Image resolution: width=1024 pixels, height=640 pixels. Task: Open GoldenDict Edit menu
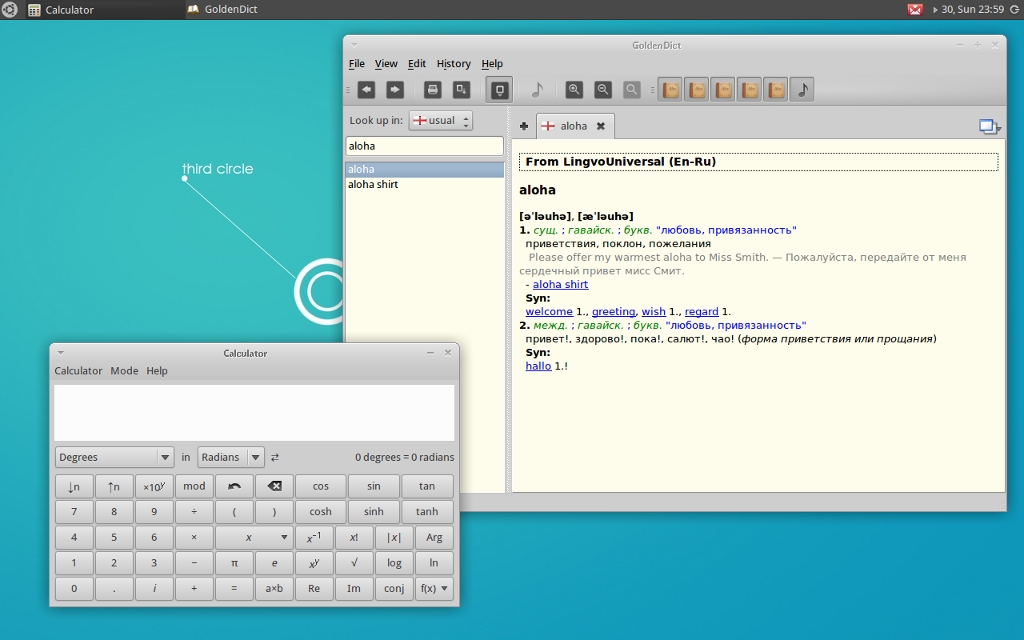tap(417, 63)
